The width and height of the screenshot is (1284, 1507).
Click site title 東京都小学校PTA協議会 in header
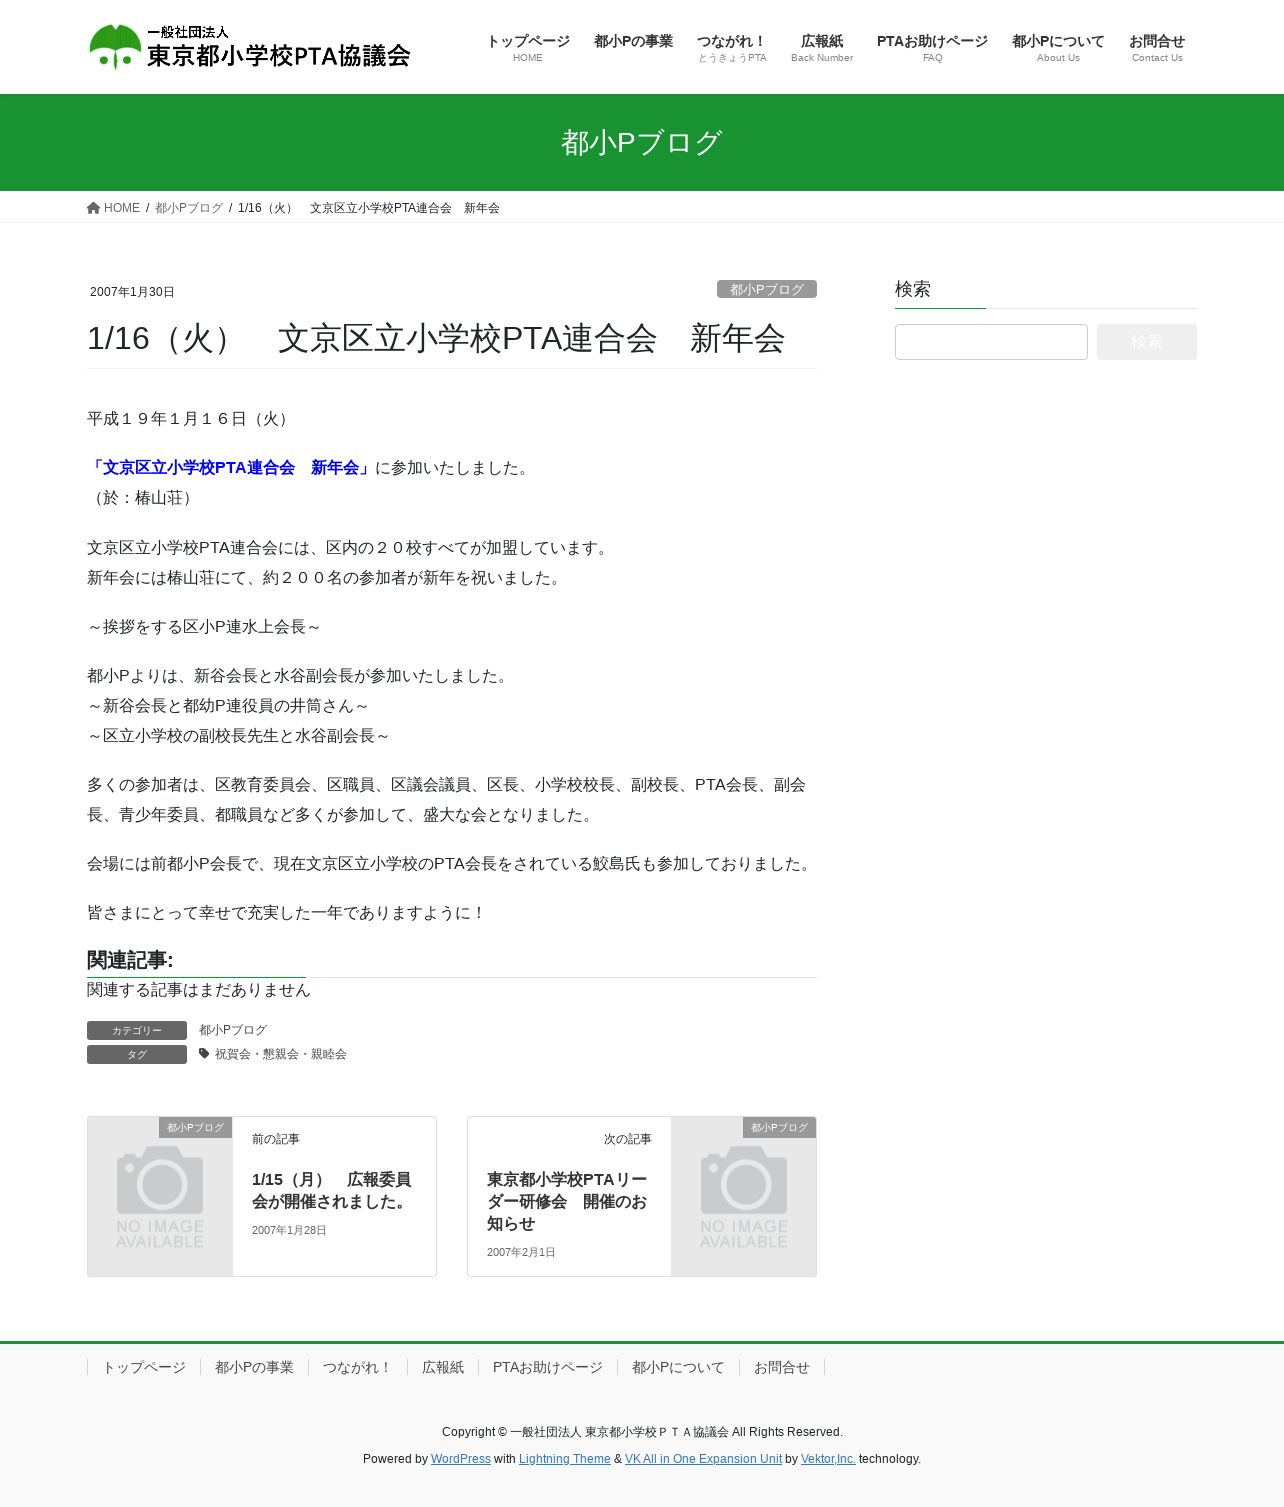(279, 56)
